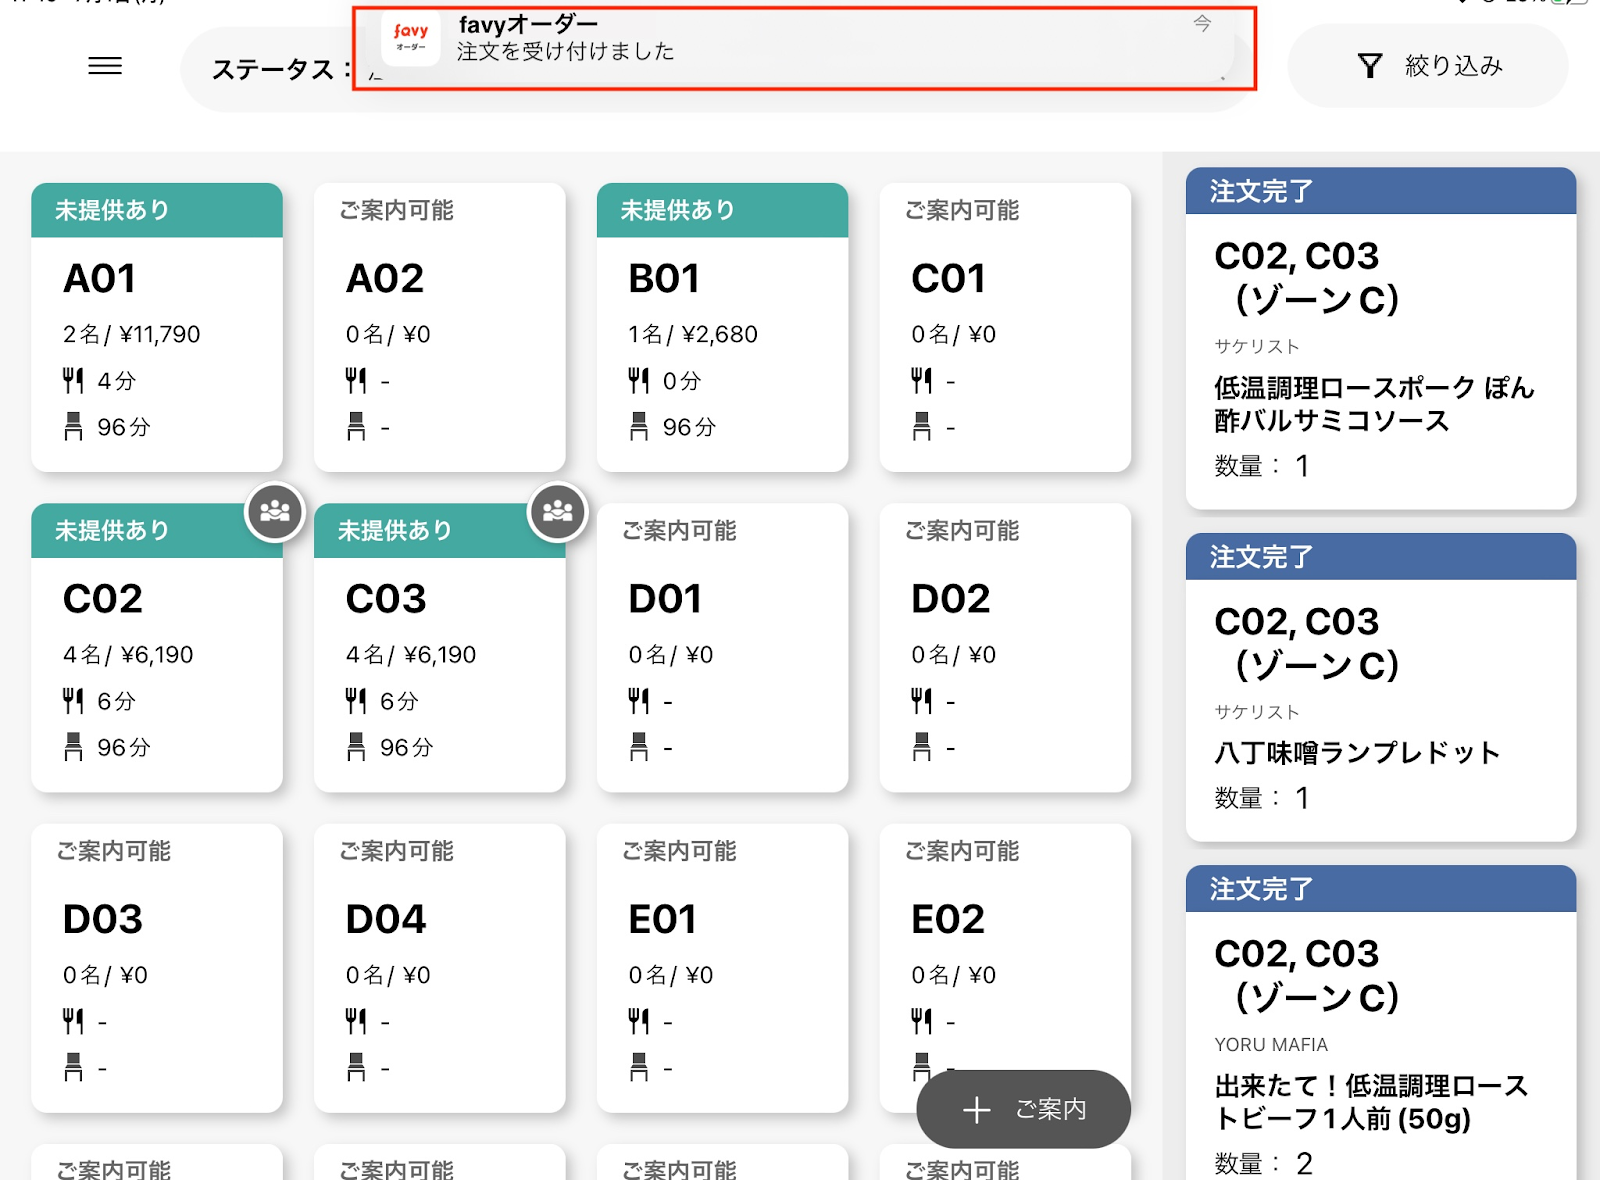Image resolution: width=1600 pixels, height=1180 pixels.
Task: Click the 4分 meal time on A01
Action: [116, 381]
